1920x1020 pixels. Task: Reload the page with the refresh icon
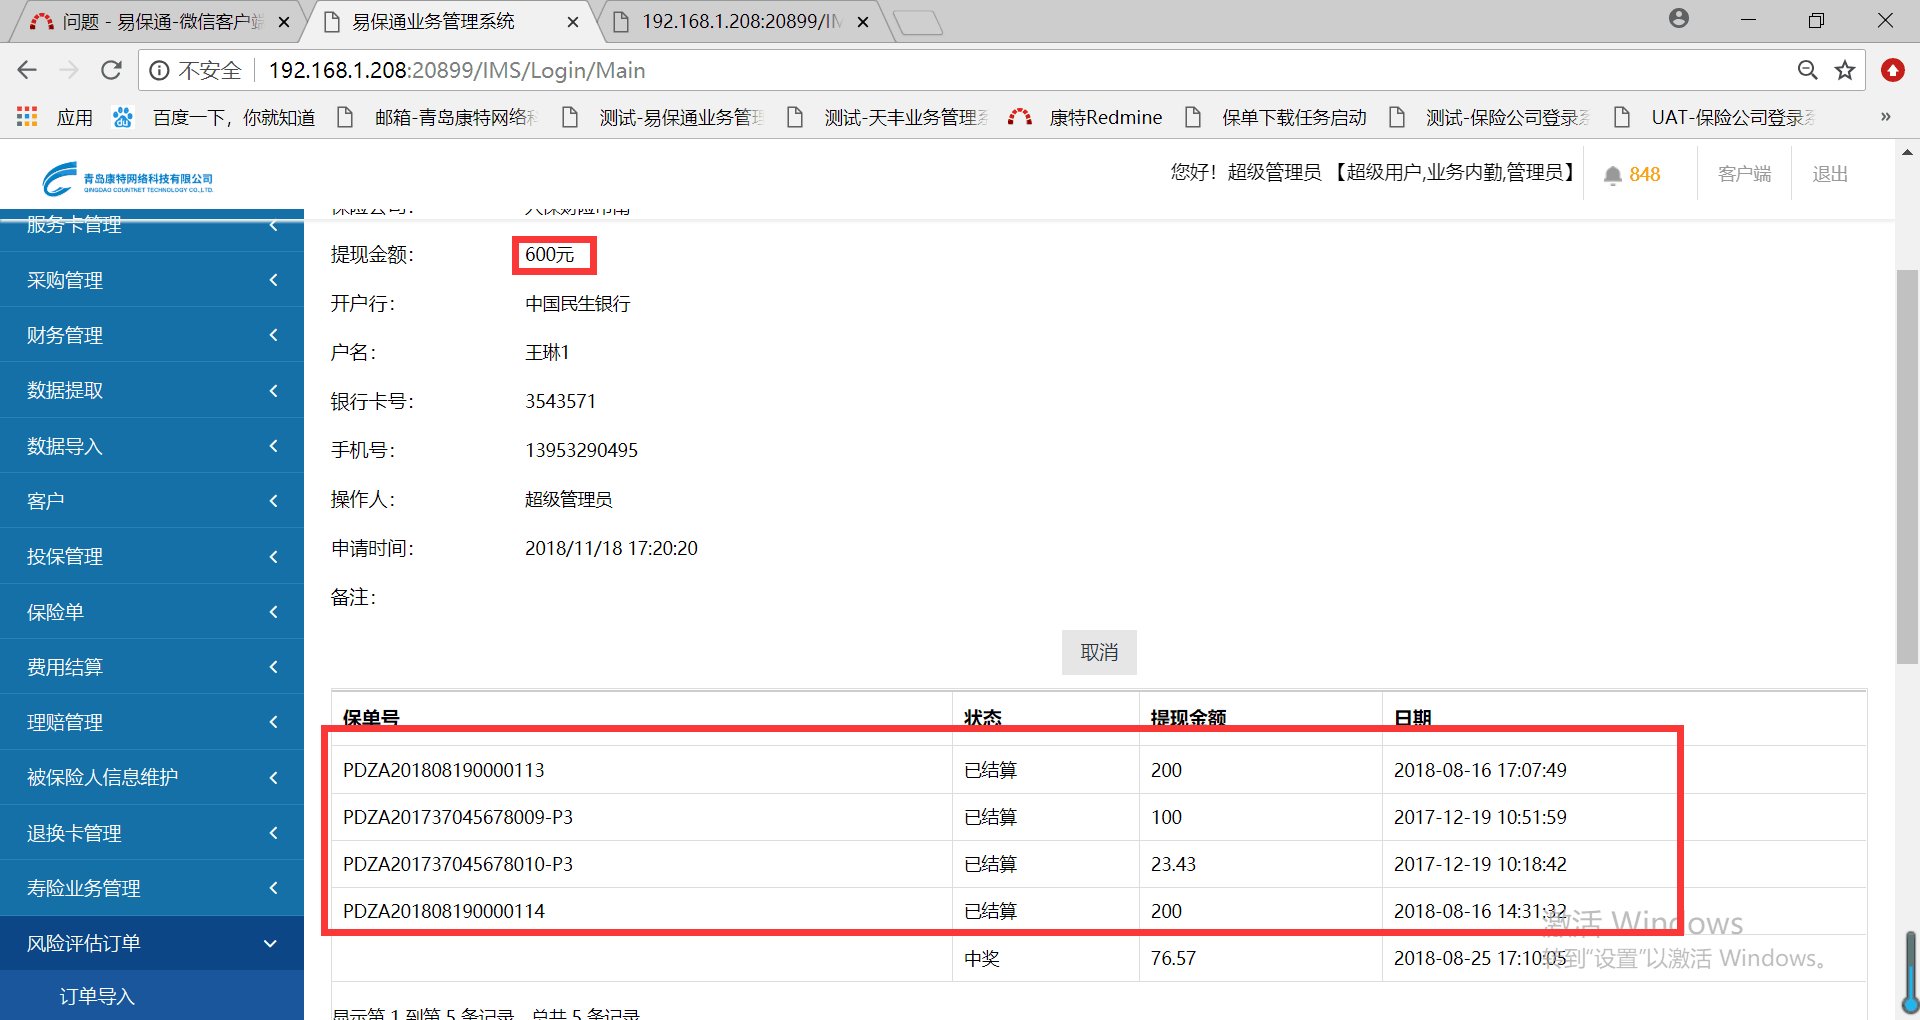click(111, 70)
